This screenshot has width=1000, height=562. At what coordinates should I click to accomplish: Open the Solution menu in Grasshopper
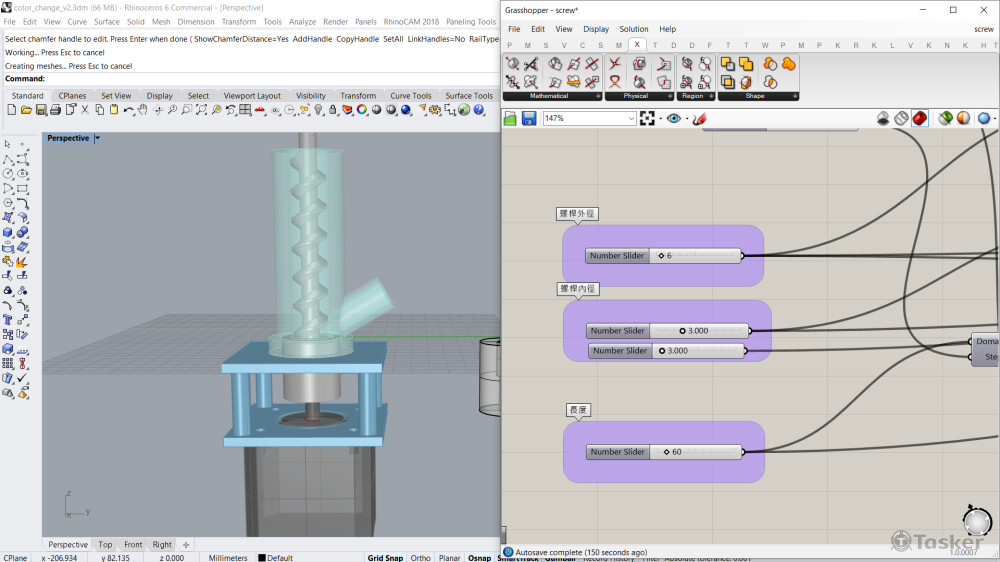633,29
